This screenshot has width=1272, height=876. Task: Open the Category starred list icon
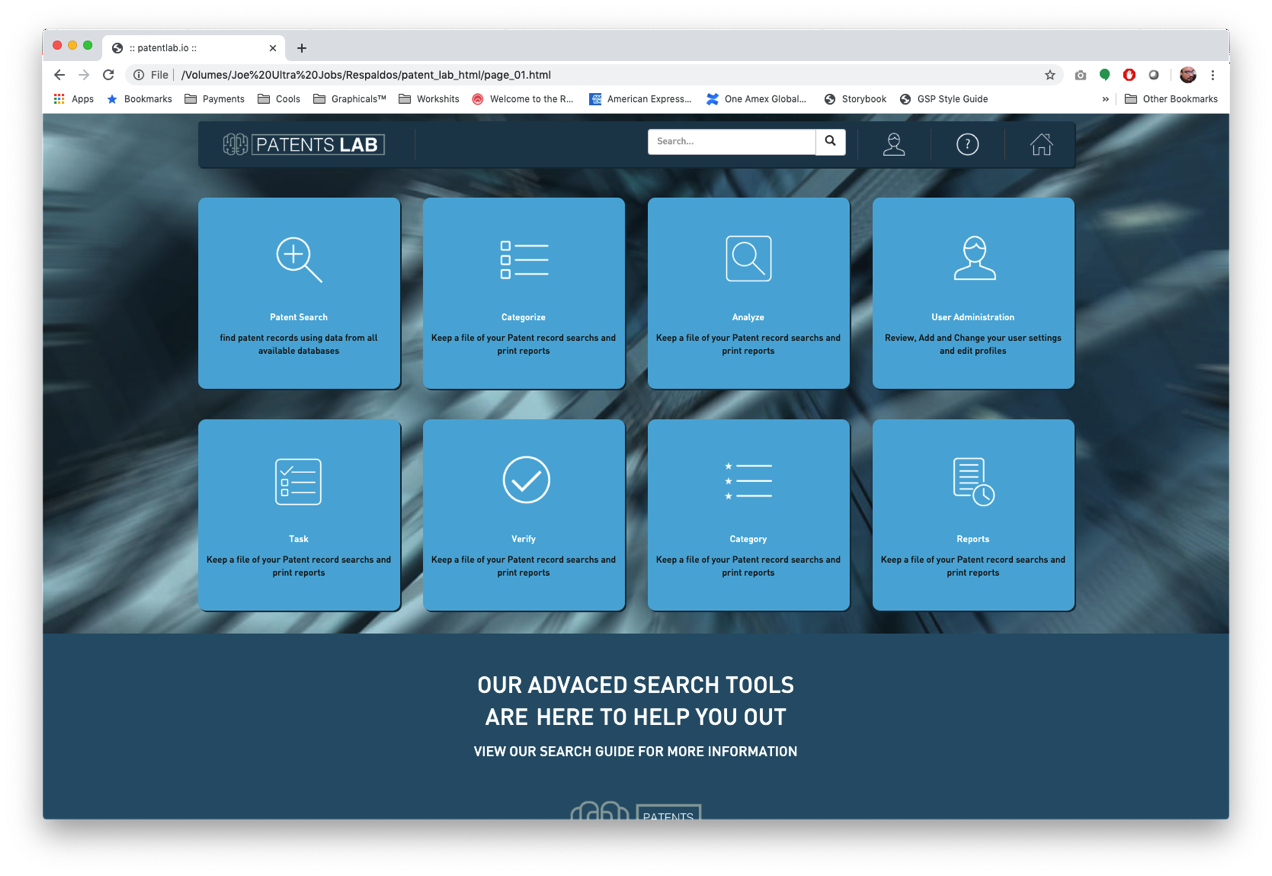pyautogui.click(x=748, y=481)
